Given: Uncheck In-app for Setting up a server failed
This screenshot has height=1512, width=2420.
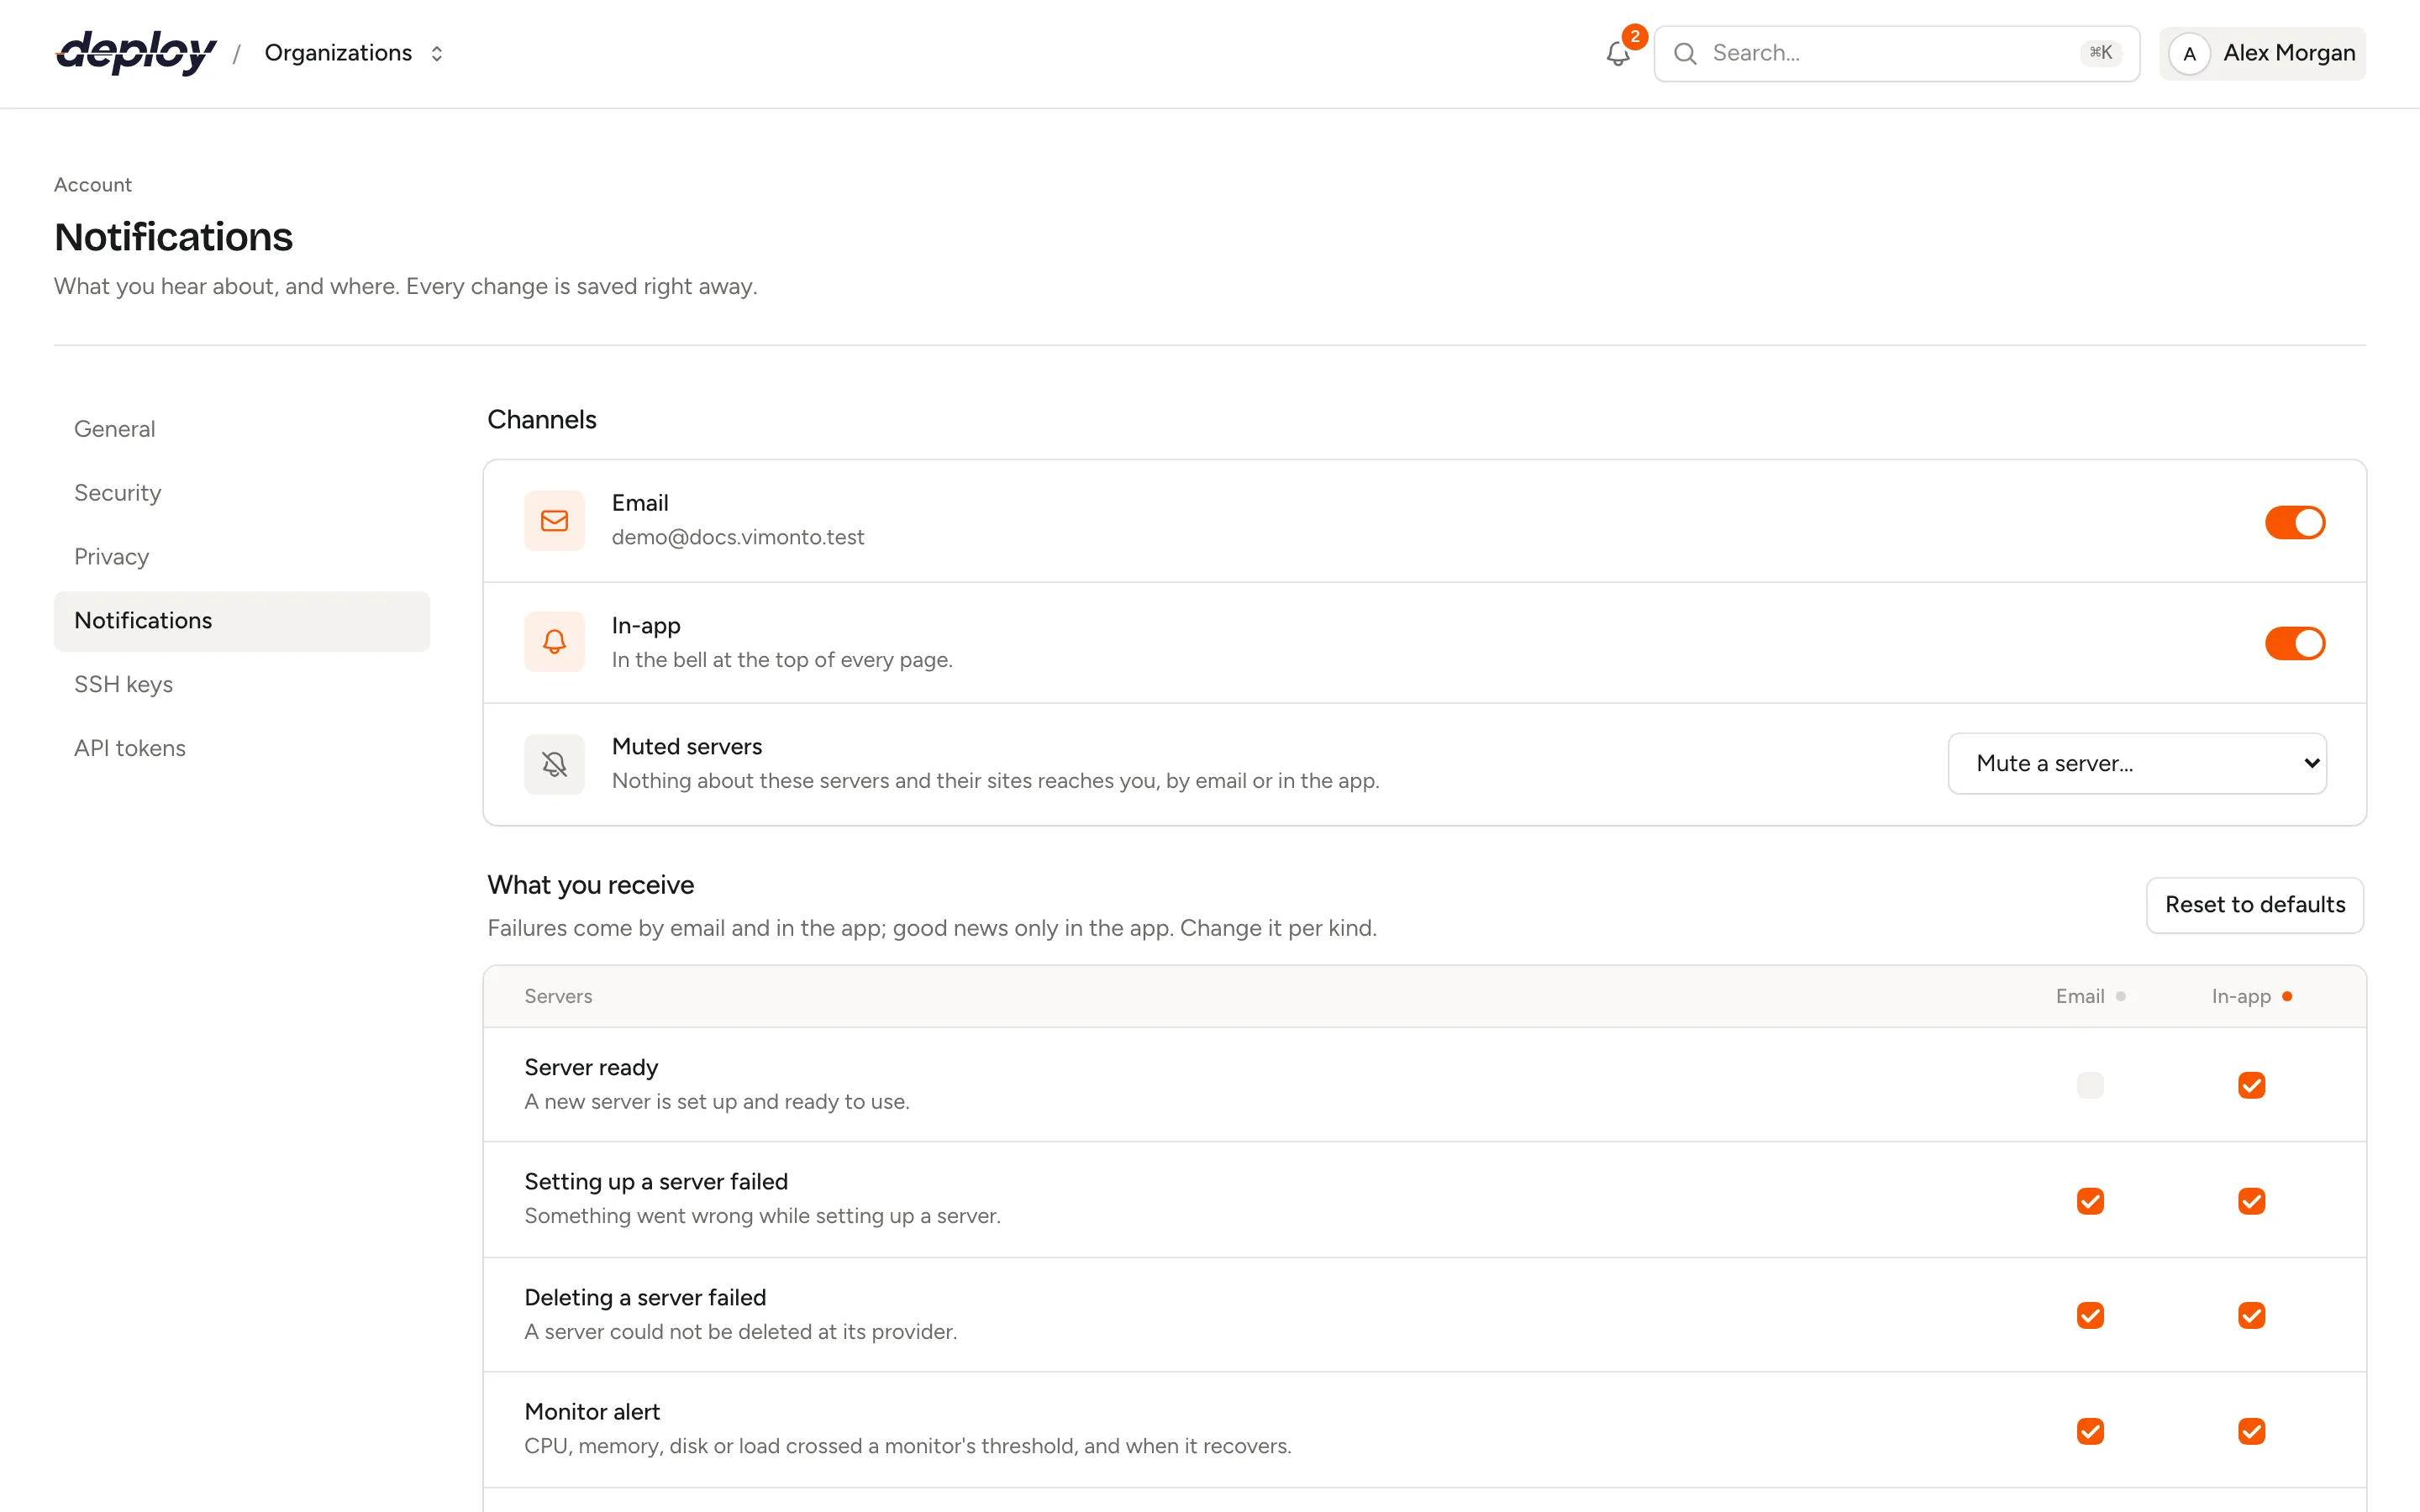Looking at the screenshot, I should 2251,1201.
